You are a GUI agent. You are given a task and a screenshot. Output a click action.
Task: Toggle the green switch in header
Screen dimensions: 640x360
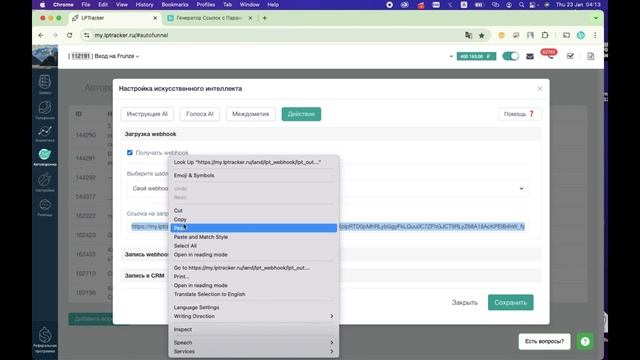(510, 56)
